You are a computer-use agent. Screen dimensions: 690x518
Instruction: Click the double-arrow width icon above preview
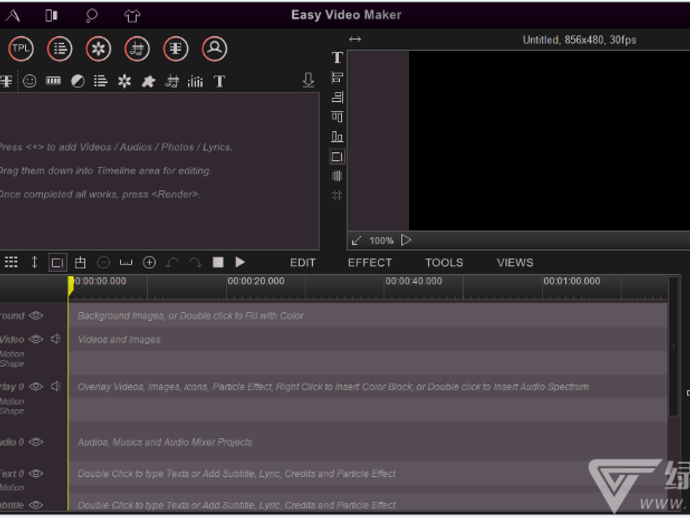(x=355, y=39)
